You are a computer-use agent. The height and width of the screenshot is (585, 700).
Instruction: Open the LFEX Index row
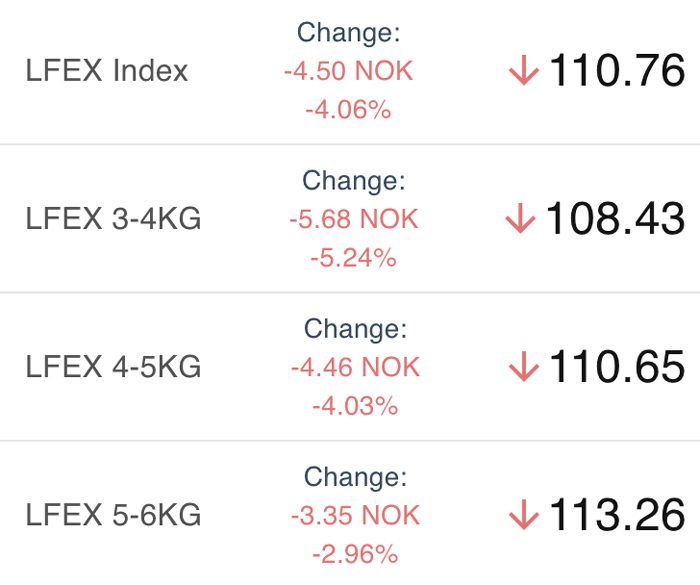[x=350, y=71]
